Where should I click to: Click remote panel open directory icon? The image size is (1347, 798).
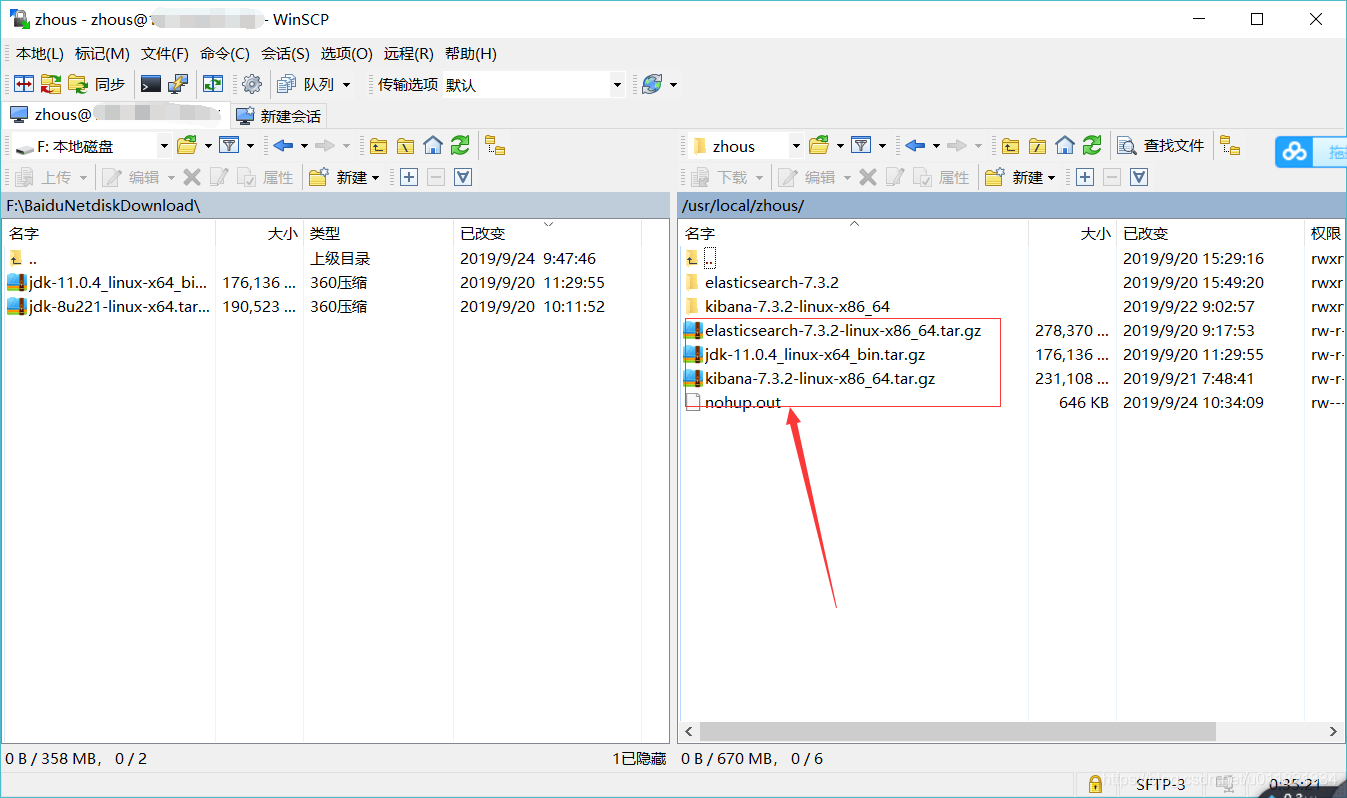(819, 146)
